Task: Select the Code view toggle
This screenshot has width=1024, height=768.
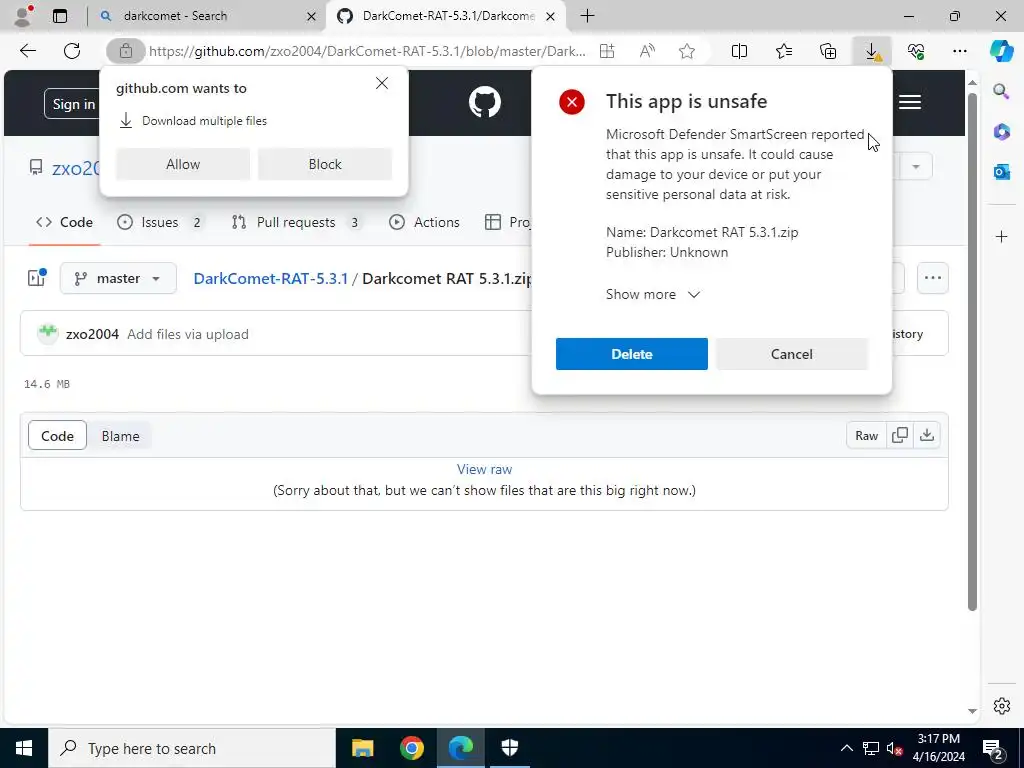Action: 57,436
